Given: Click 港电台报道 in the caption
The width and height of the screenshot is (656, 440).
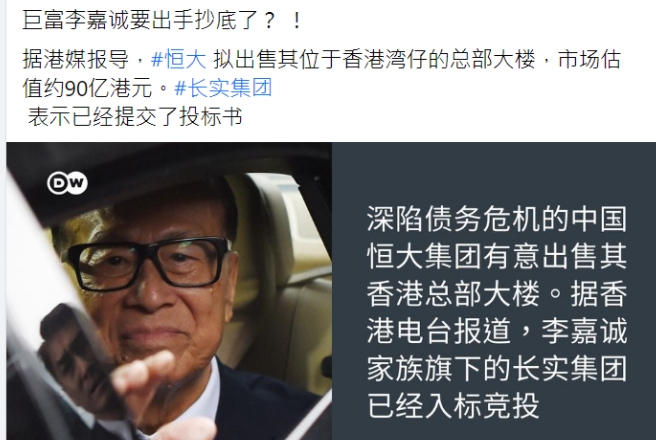Looking at the screenshot, I should [x=439, y=331].
